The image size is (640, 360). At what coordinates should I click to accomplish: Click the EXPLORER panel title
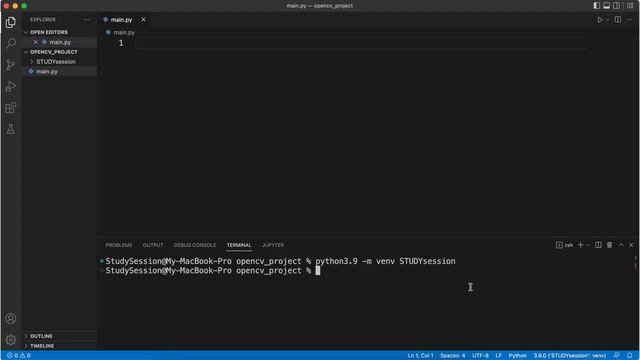tap(42, 20)
